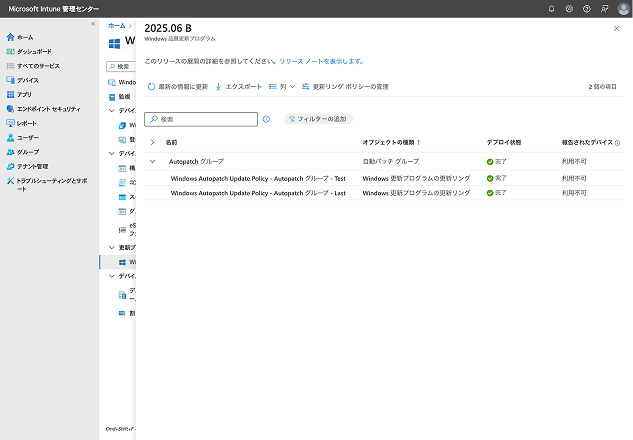Open the user account avatar
Image resolution: width=633 pixels, height=440 pixels.
click(x=624, y=8)
